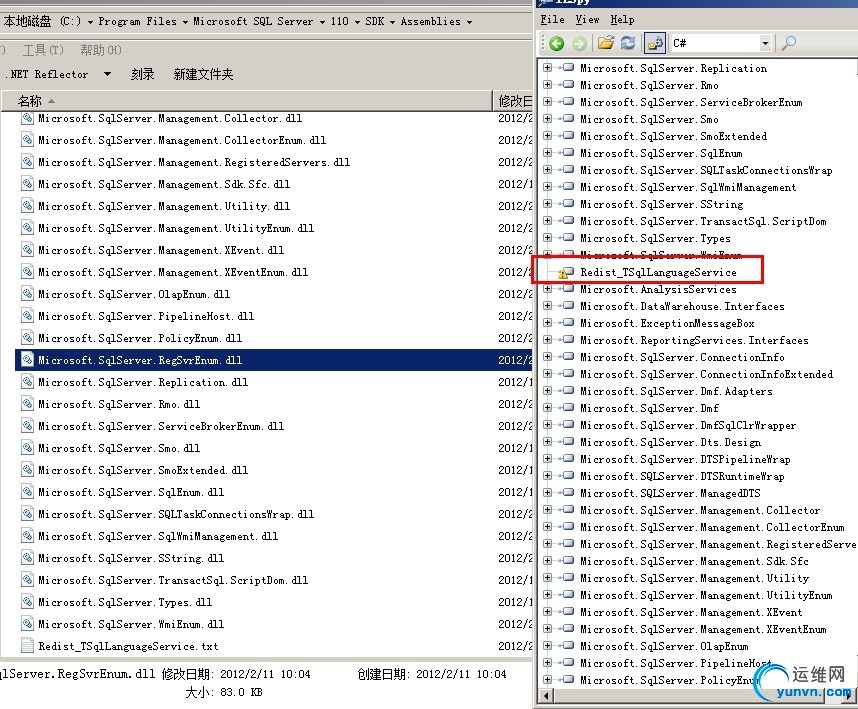Expand Microsoft.SqlServer.Types node
This screenshot has height=709, width=858.
pyautogui.click(x=547, y=237)
